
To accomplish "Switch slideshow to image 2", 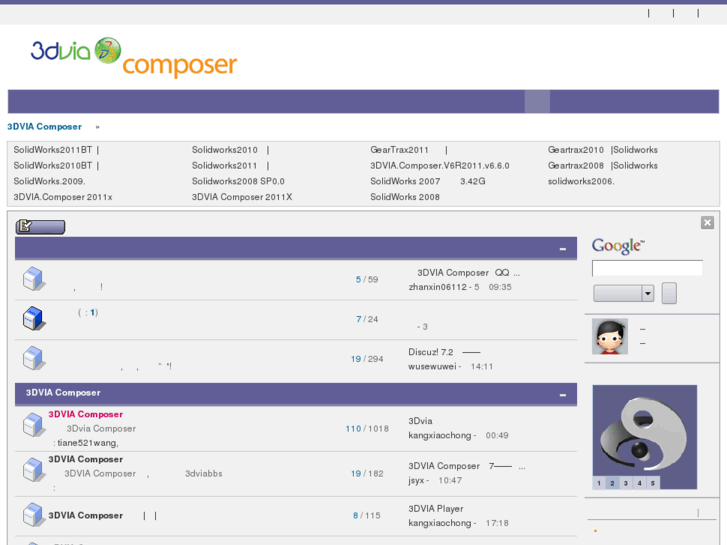I will coord(612,483).
